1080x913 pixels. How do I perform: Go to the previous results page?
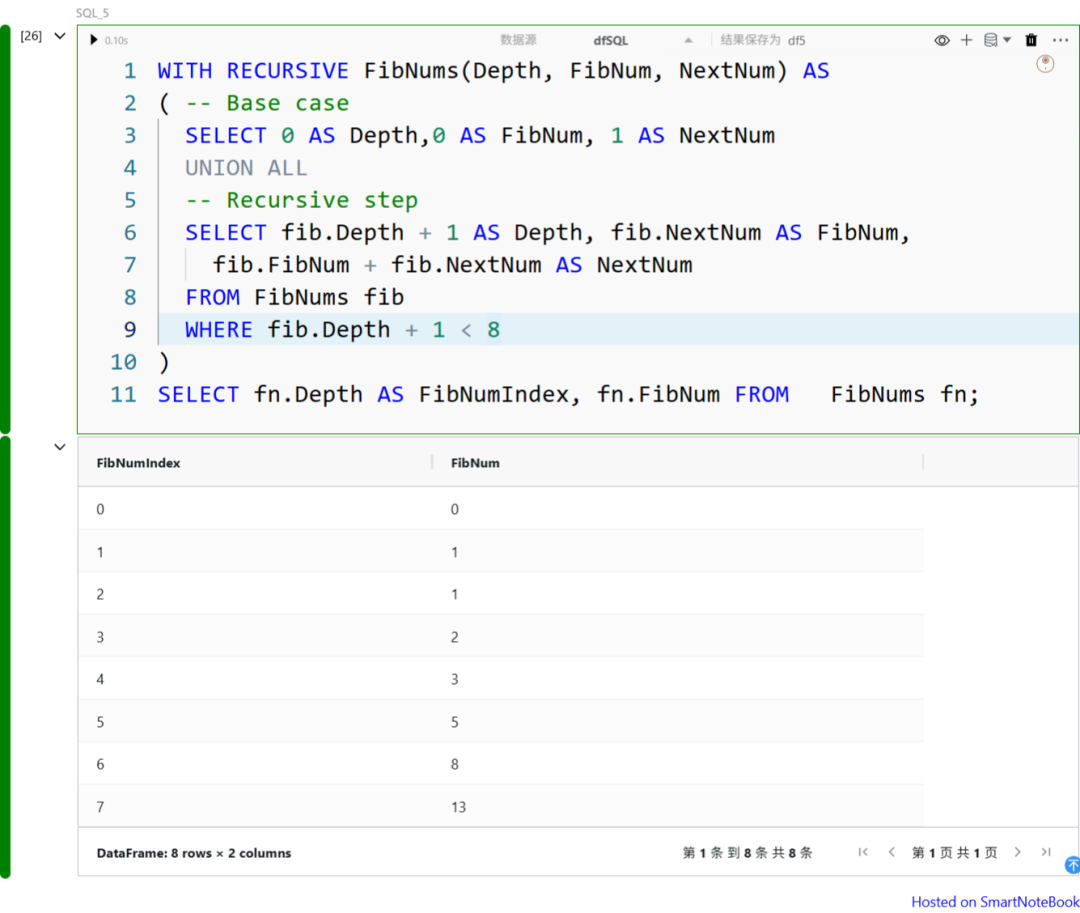891,852
